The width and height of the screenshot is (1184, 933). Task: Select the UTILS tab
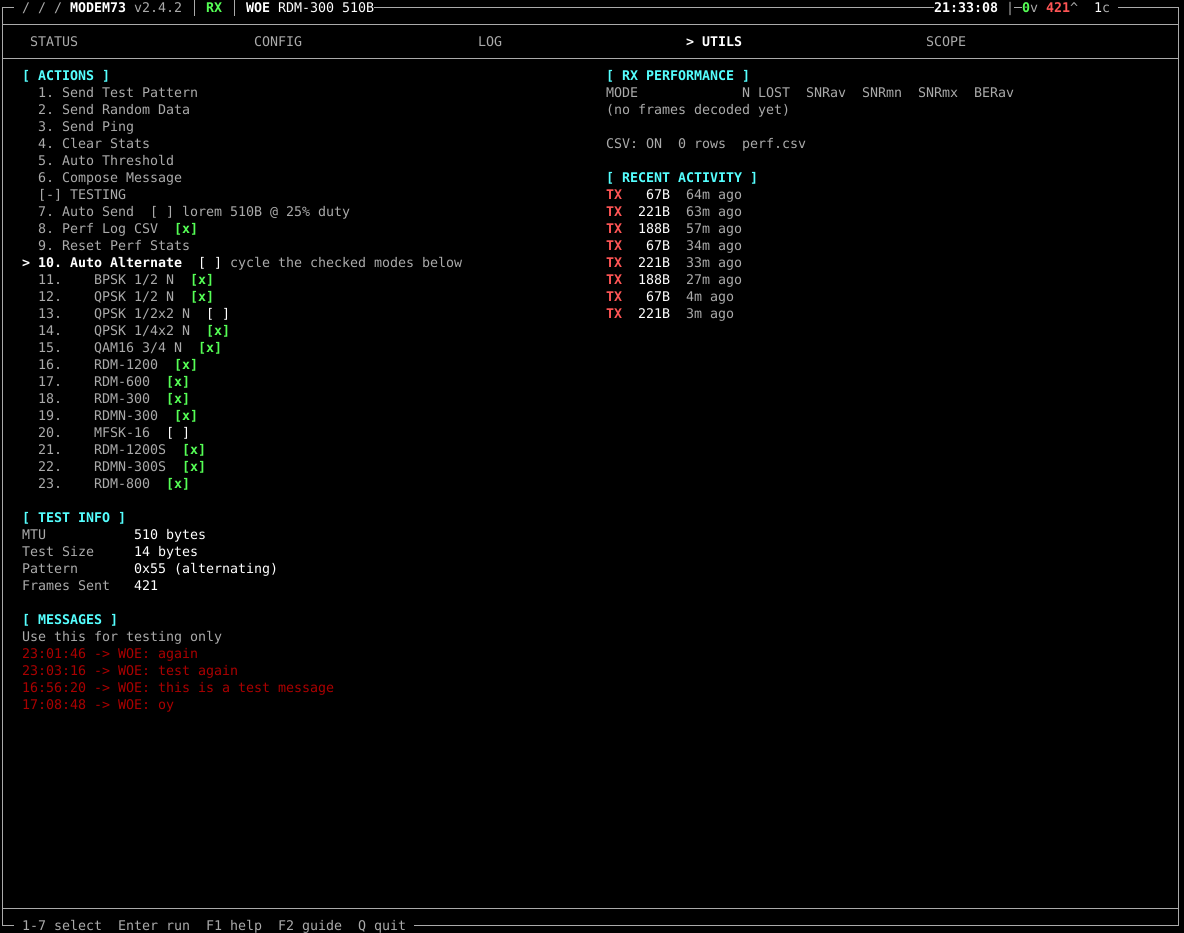click(714, 42)
